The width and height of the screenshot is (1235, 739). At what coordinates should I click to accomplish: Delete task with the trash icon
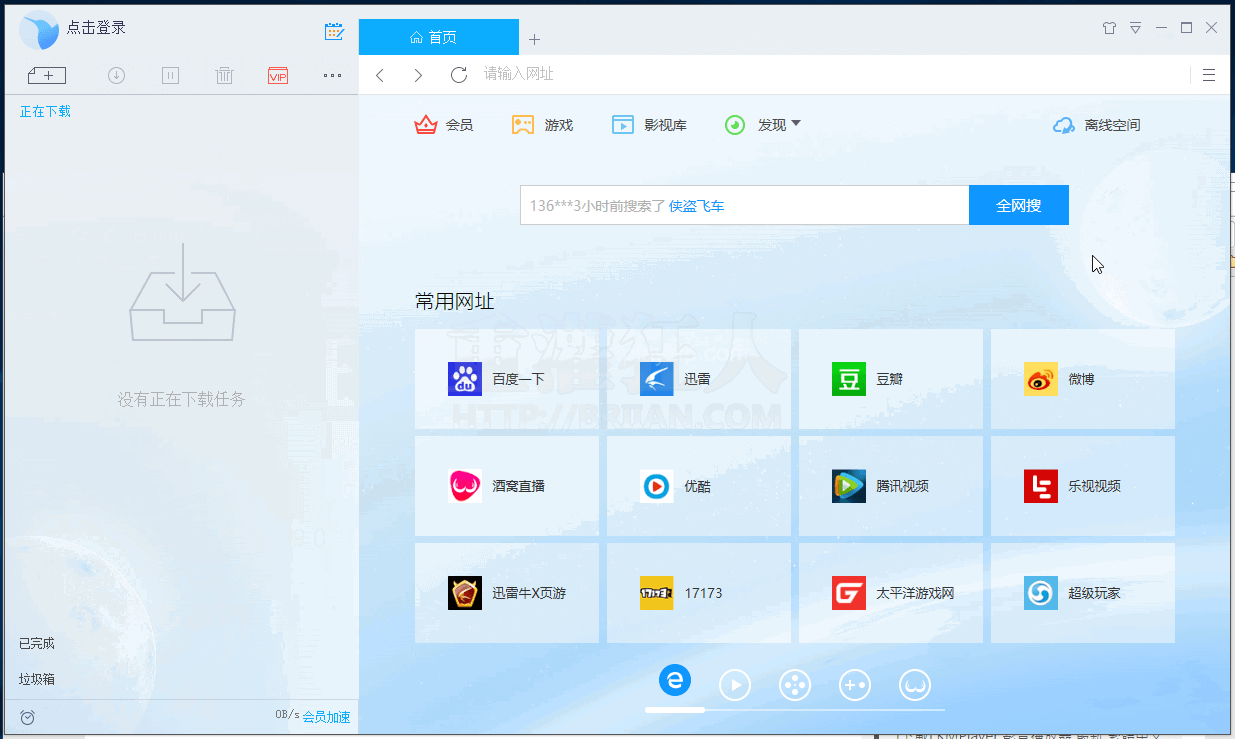[224, 75]
